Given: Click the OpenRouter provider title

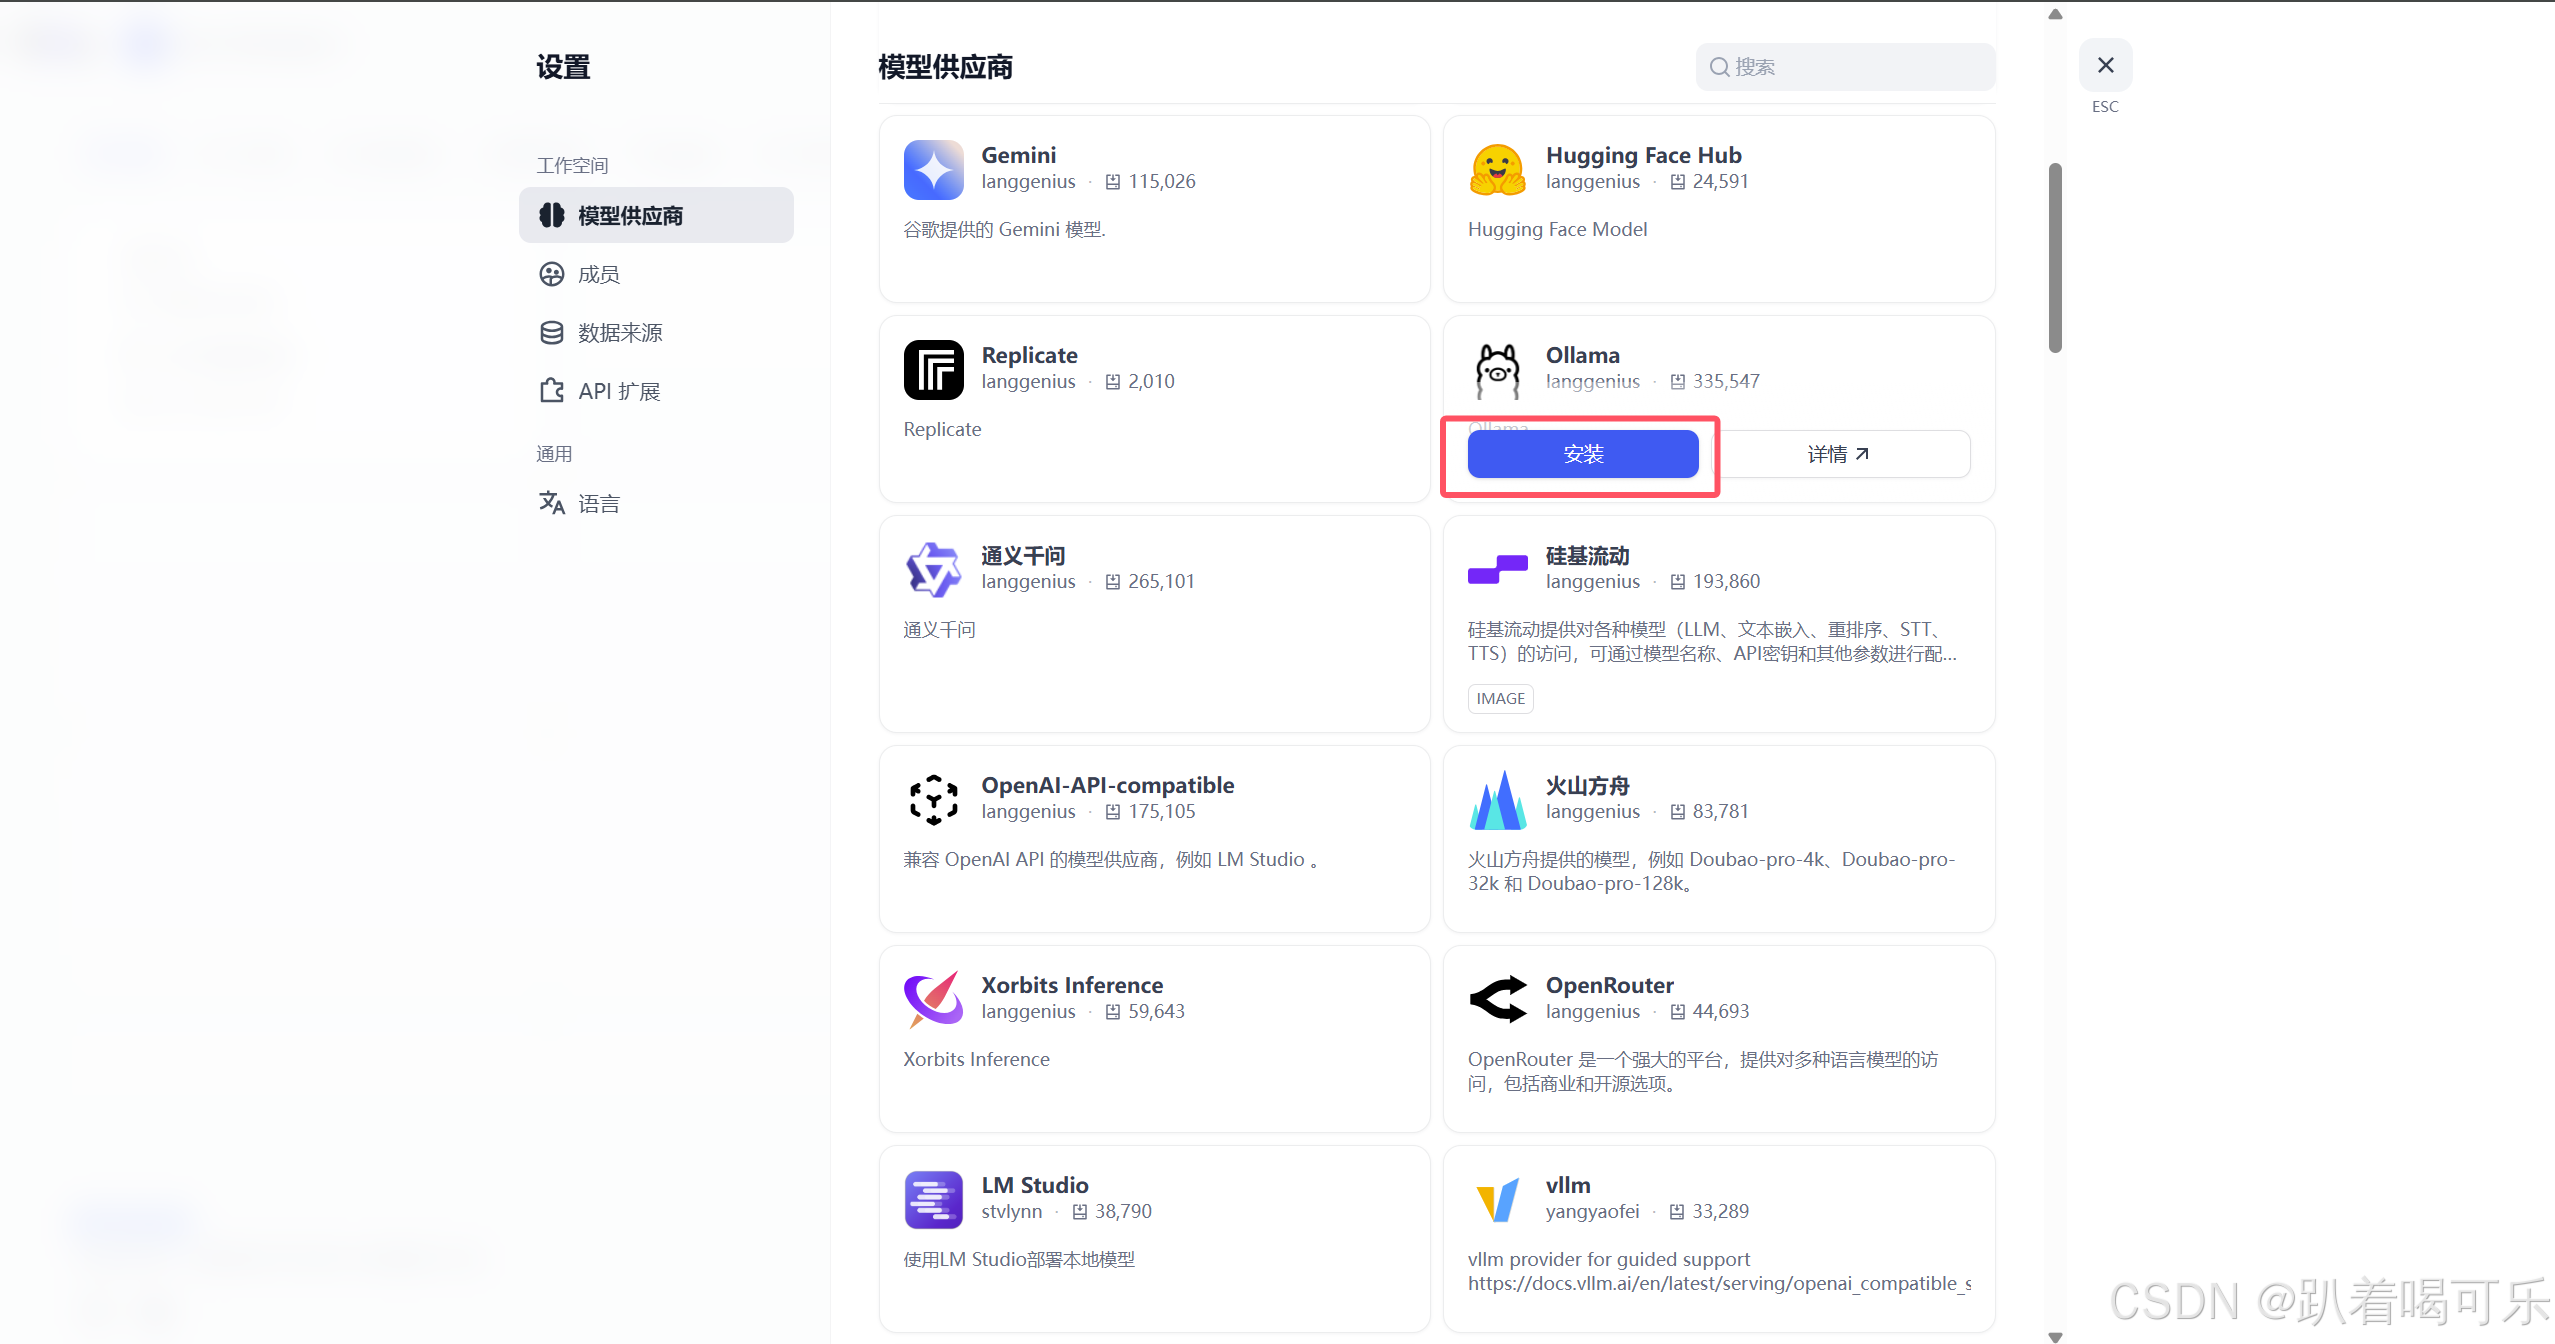Looking at the screenshot, I should pos(1609,985).
